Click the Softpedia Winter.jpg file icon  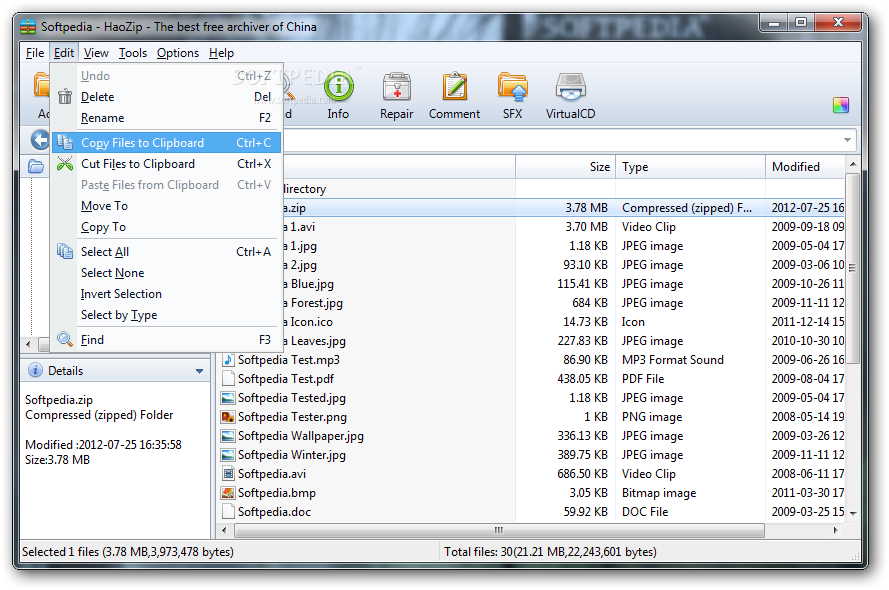pos(228,455)
